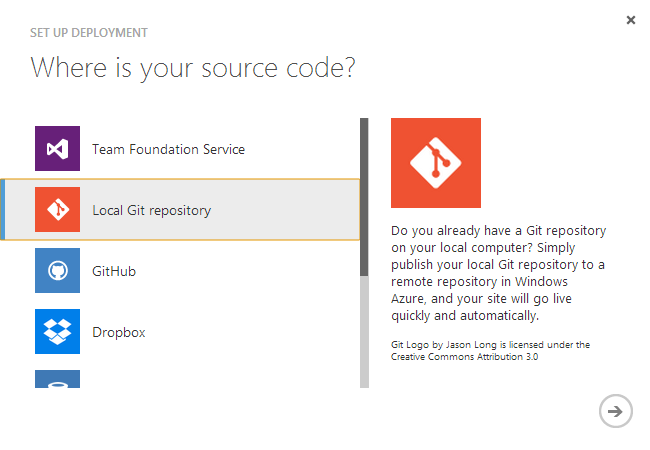650x450 pixels.
Task: Click the SET UP DEPLOYMENT title text
Action: tap(89, 33)
